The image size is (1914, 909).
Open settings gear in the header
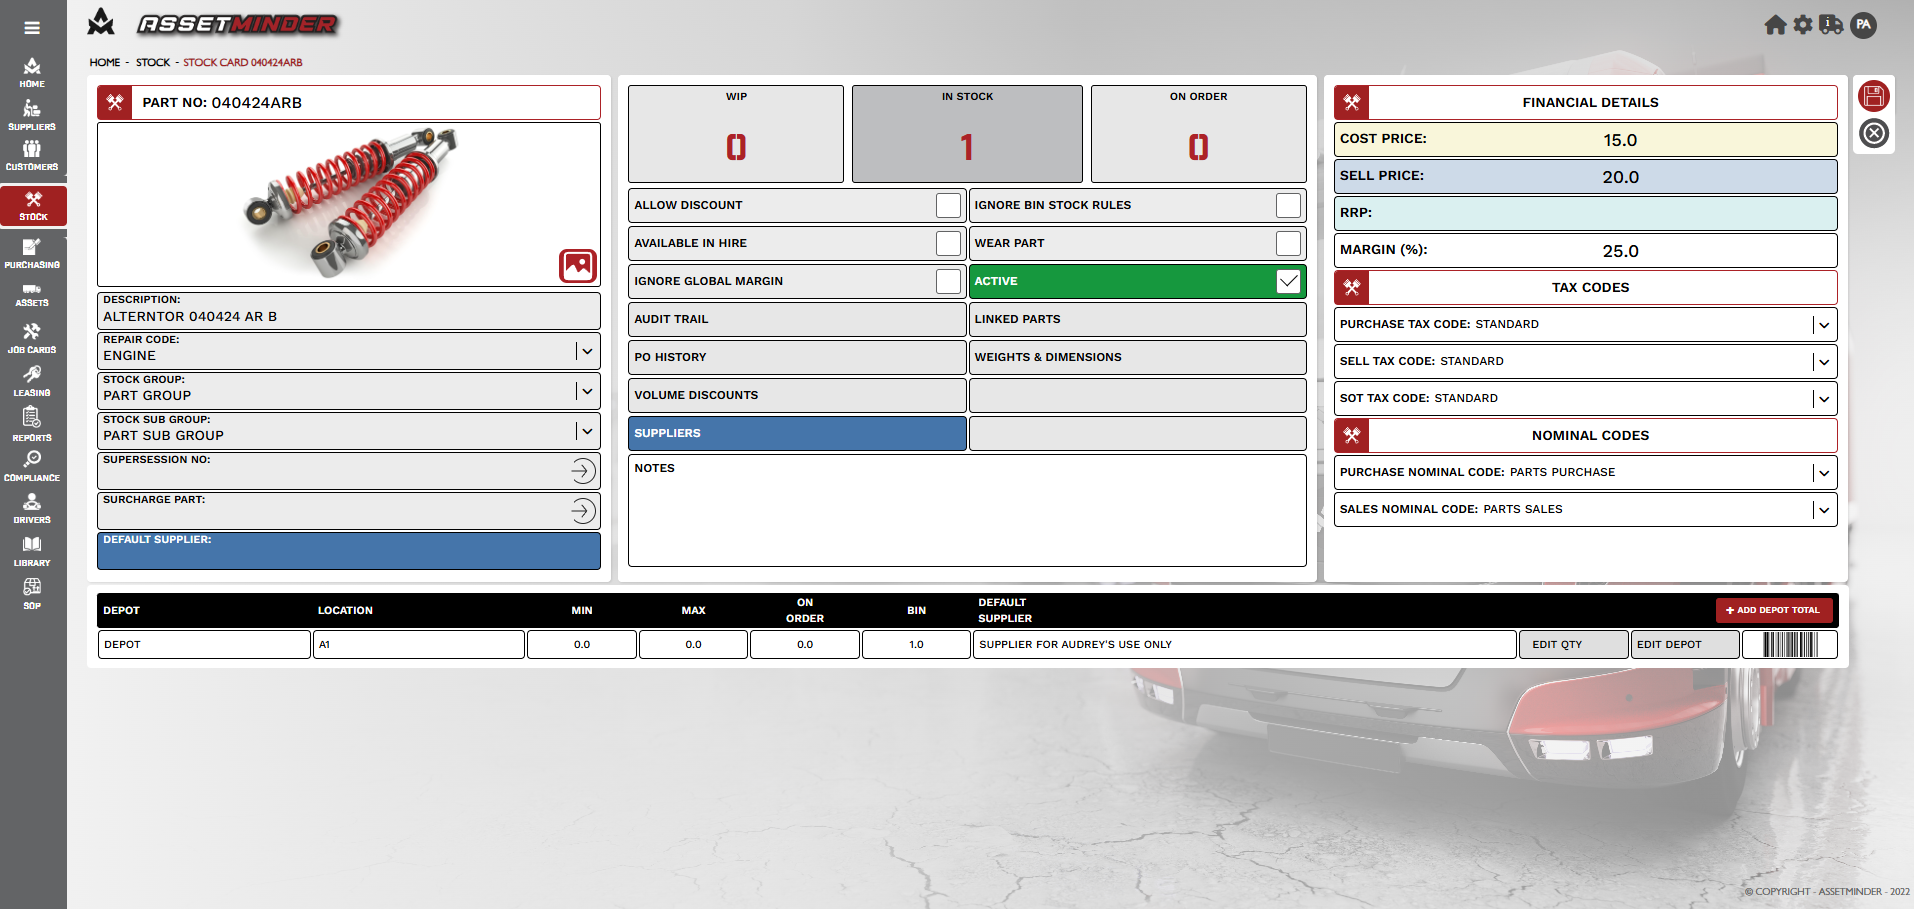[x=1802, y=25]
